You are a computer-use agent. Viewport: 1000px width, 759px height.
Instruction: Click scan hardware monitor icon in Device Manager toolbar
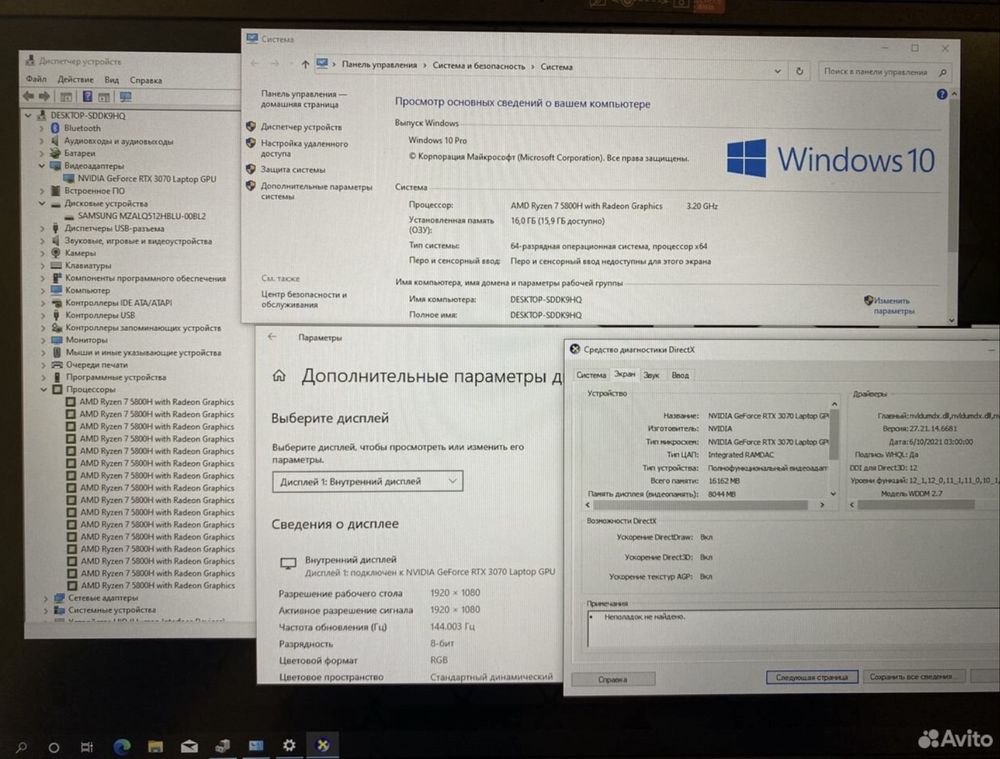point(126,97)
